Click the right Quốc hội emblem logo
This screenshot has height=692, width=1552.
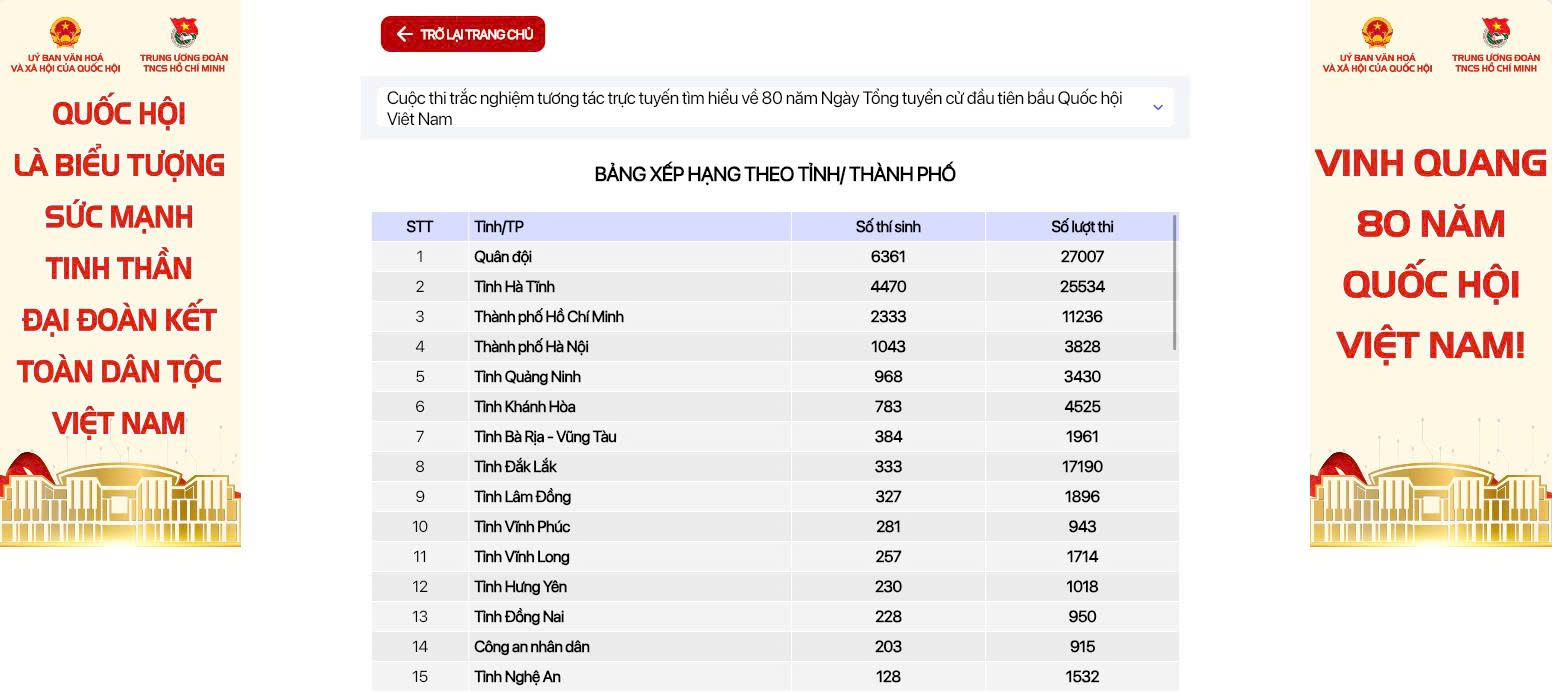(x=1377, y=32)
